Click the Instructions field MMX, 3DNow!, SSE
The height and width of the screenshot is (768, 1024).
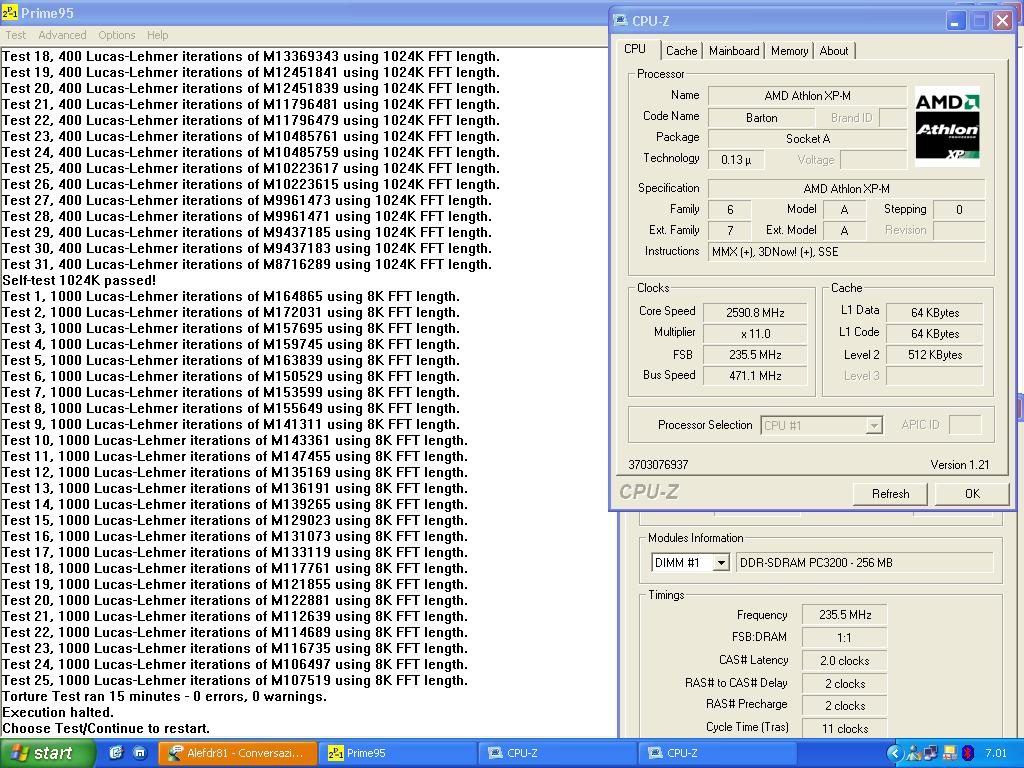(846, 252)
